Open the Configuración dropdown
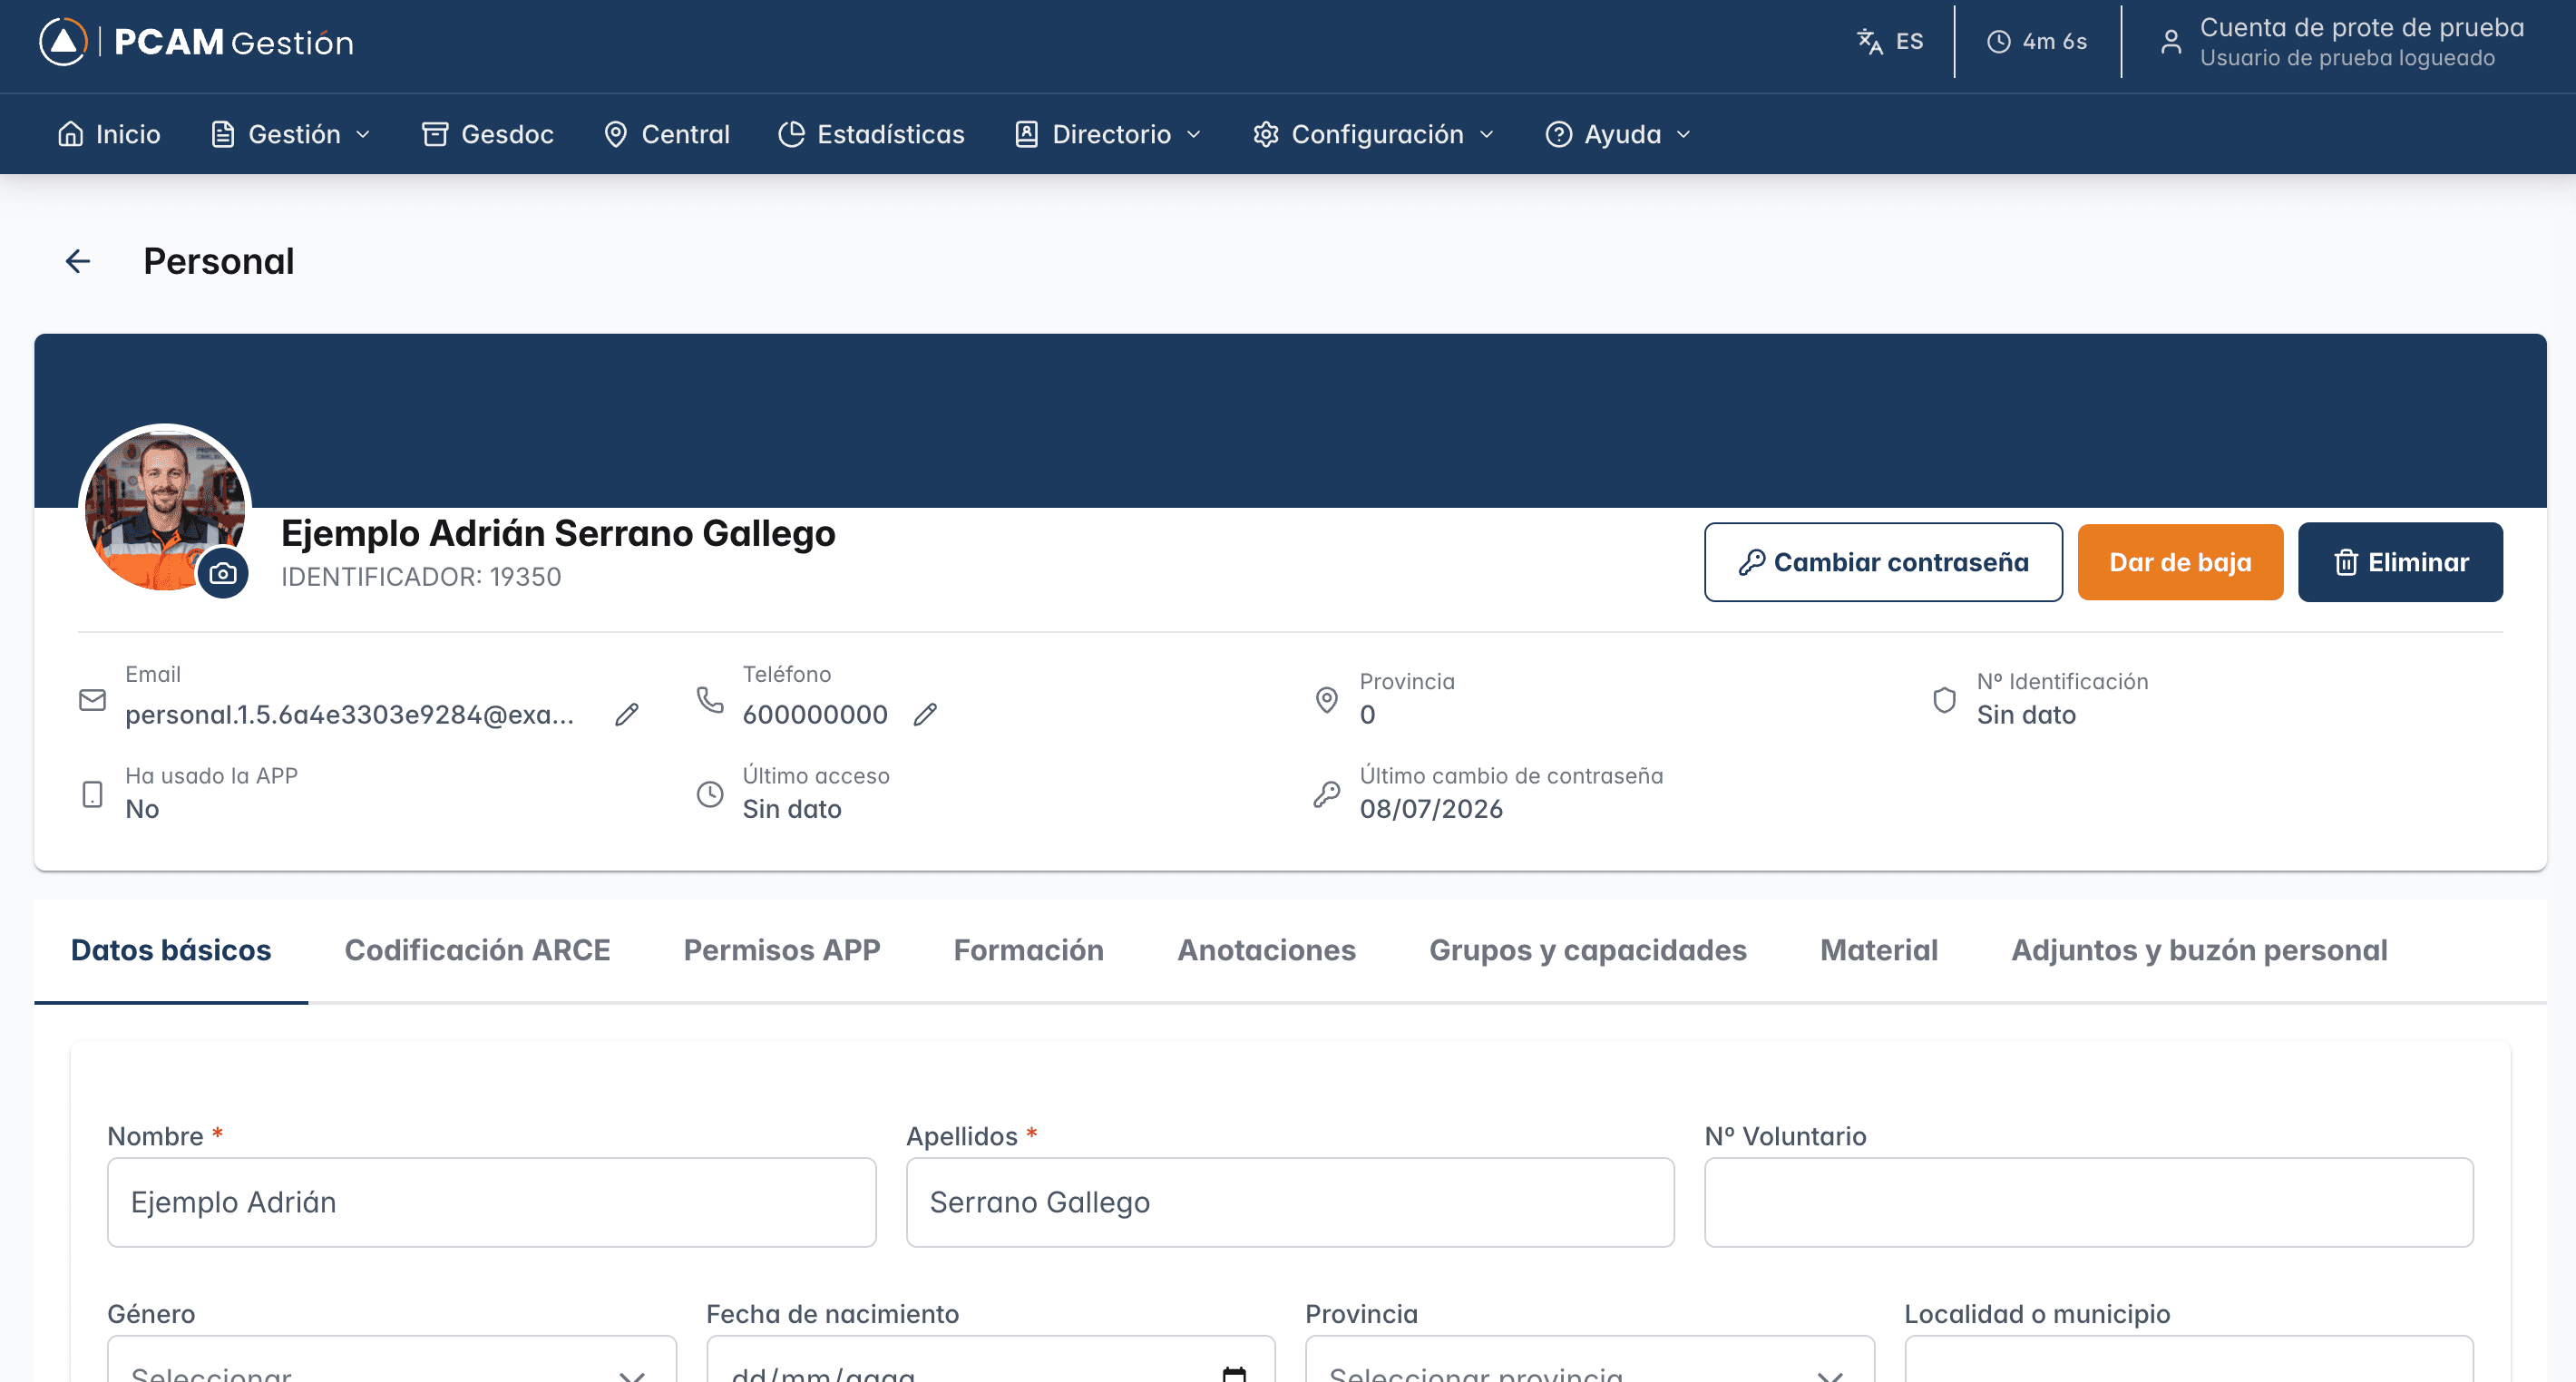 click(1374, 134)
